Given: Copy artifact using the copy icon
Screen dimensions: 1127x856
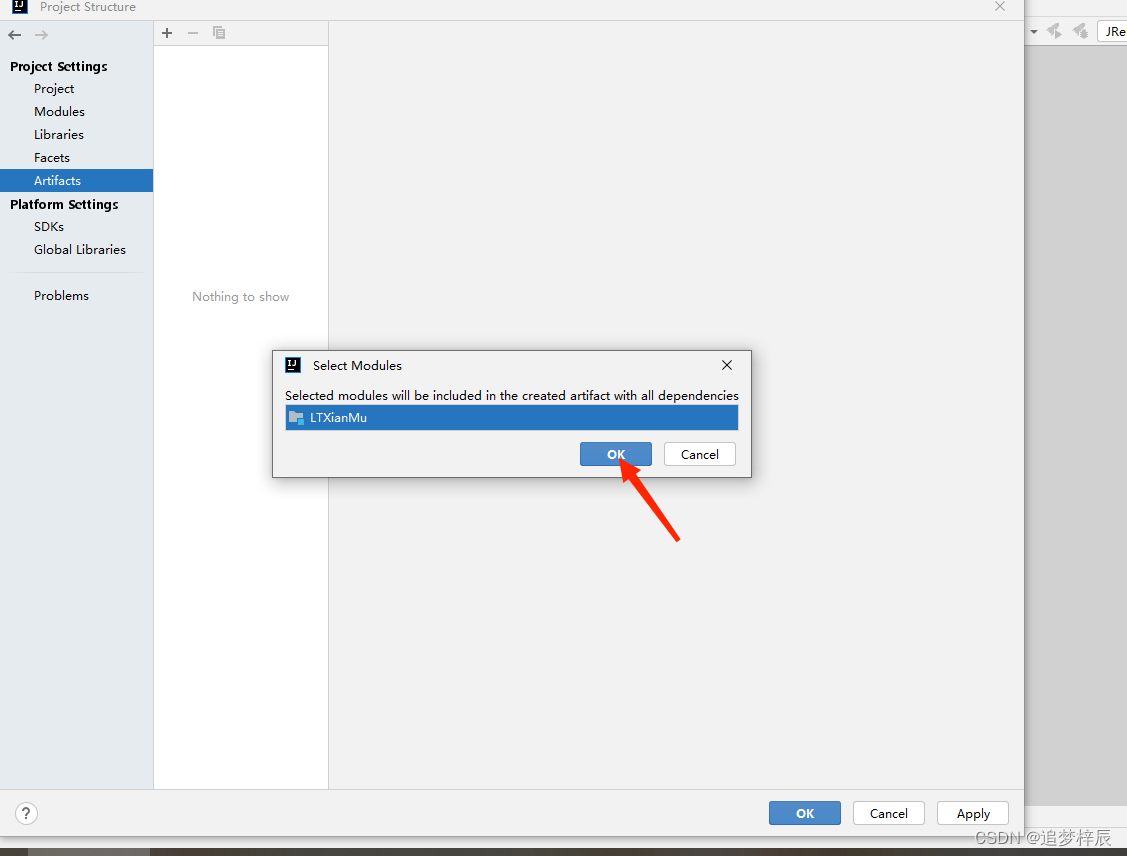Looking at the screenshot, I should [x=218, y=33].
